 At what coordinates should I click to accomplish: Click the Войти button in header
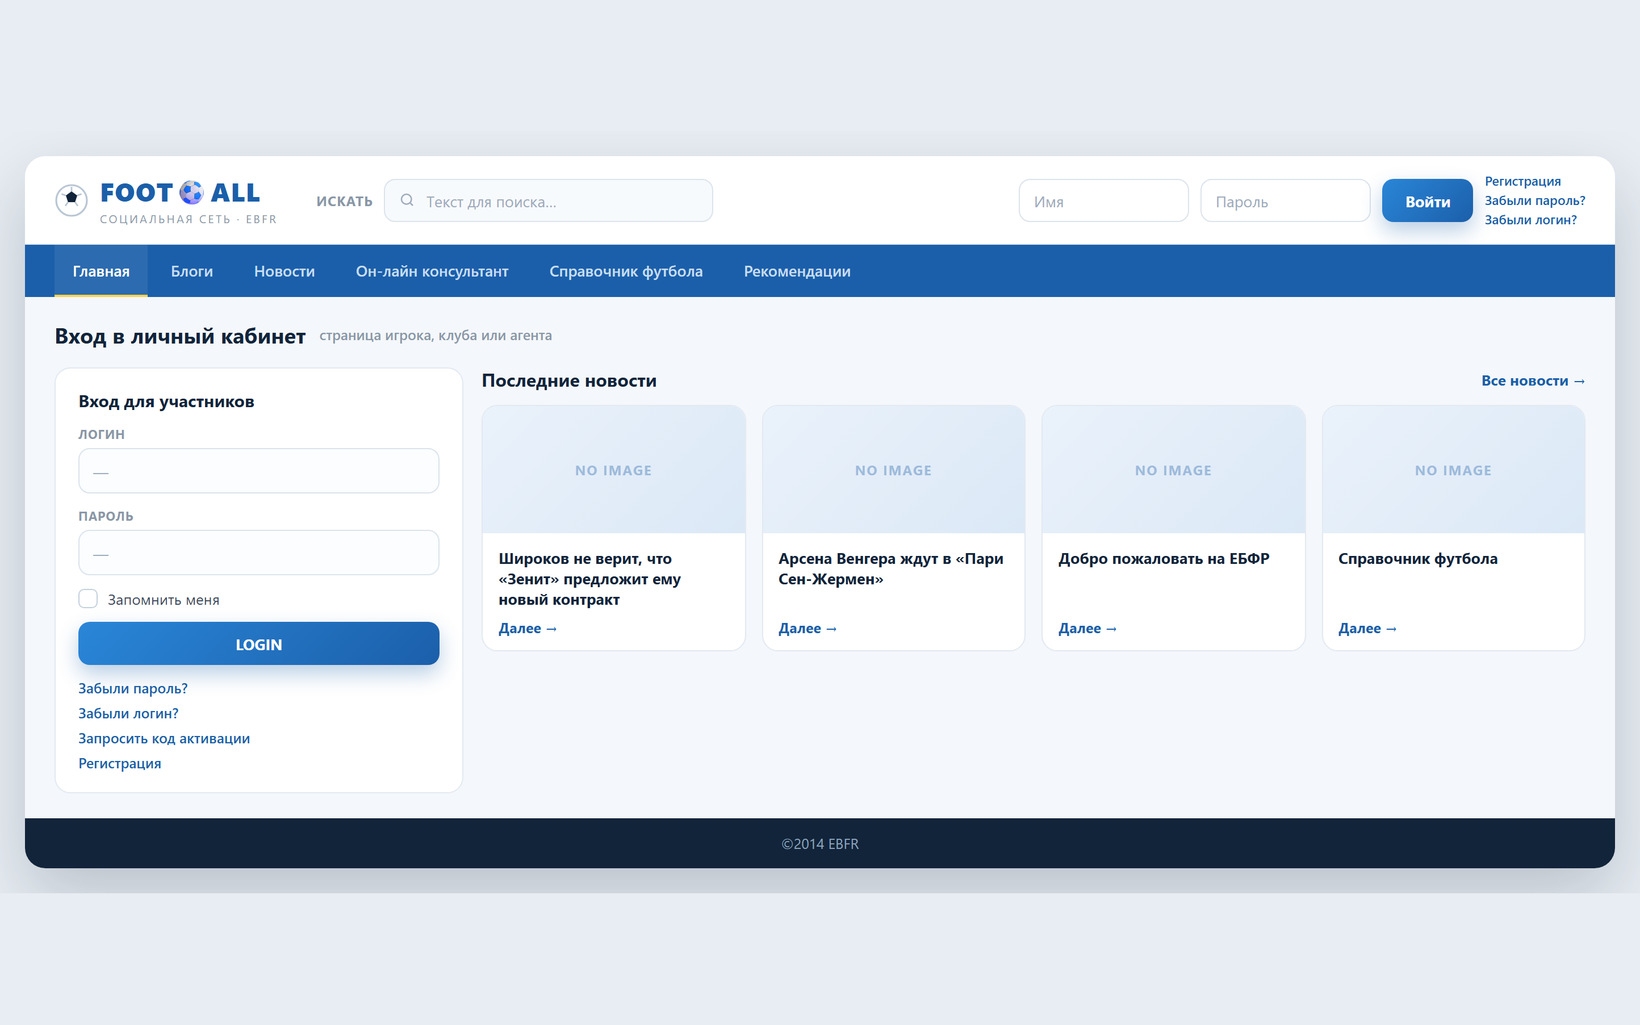pos(1427,201)
